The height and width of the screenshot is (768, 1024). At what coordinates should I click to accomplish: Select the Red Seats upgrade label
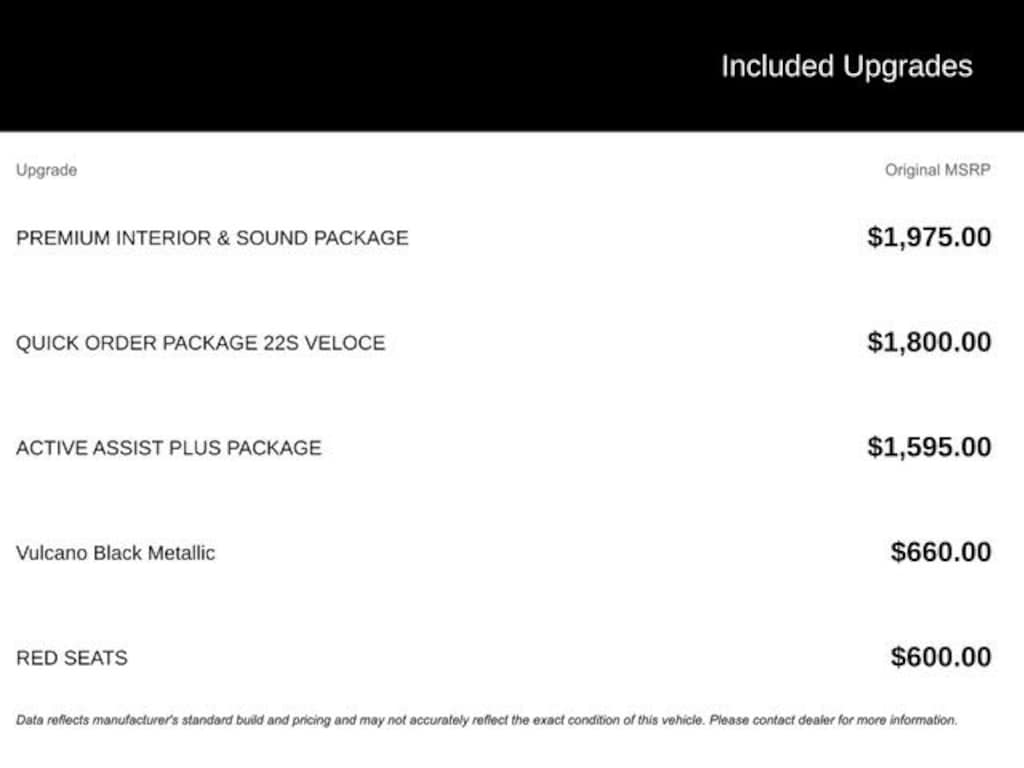[x=72, y=658]
